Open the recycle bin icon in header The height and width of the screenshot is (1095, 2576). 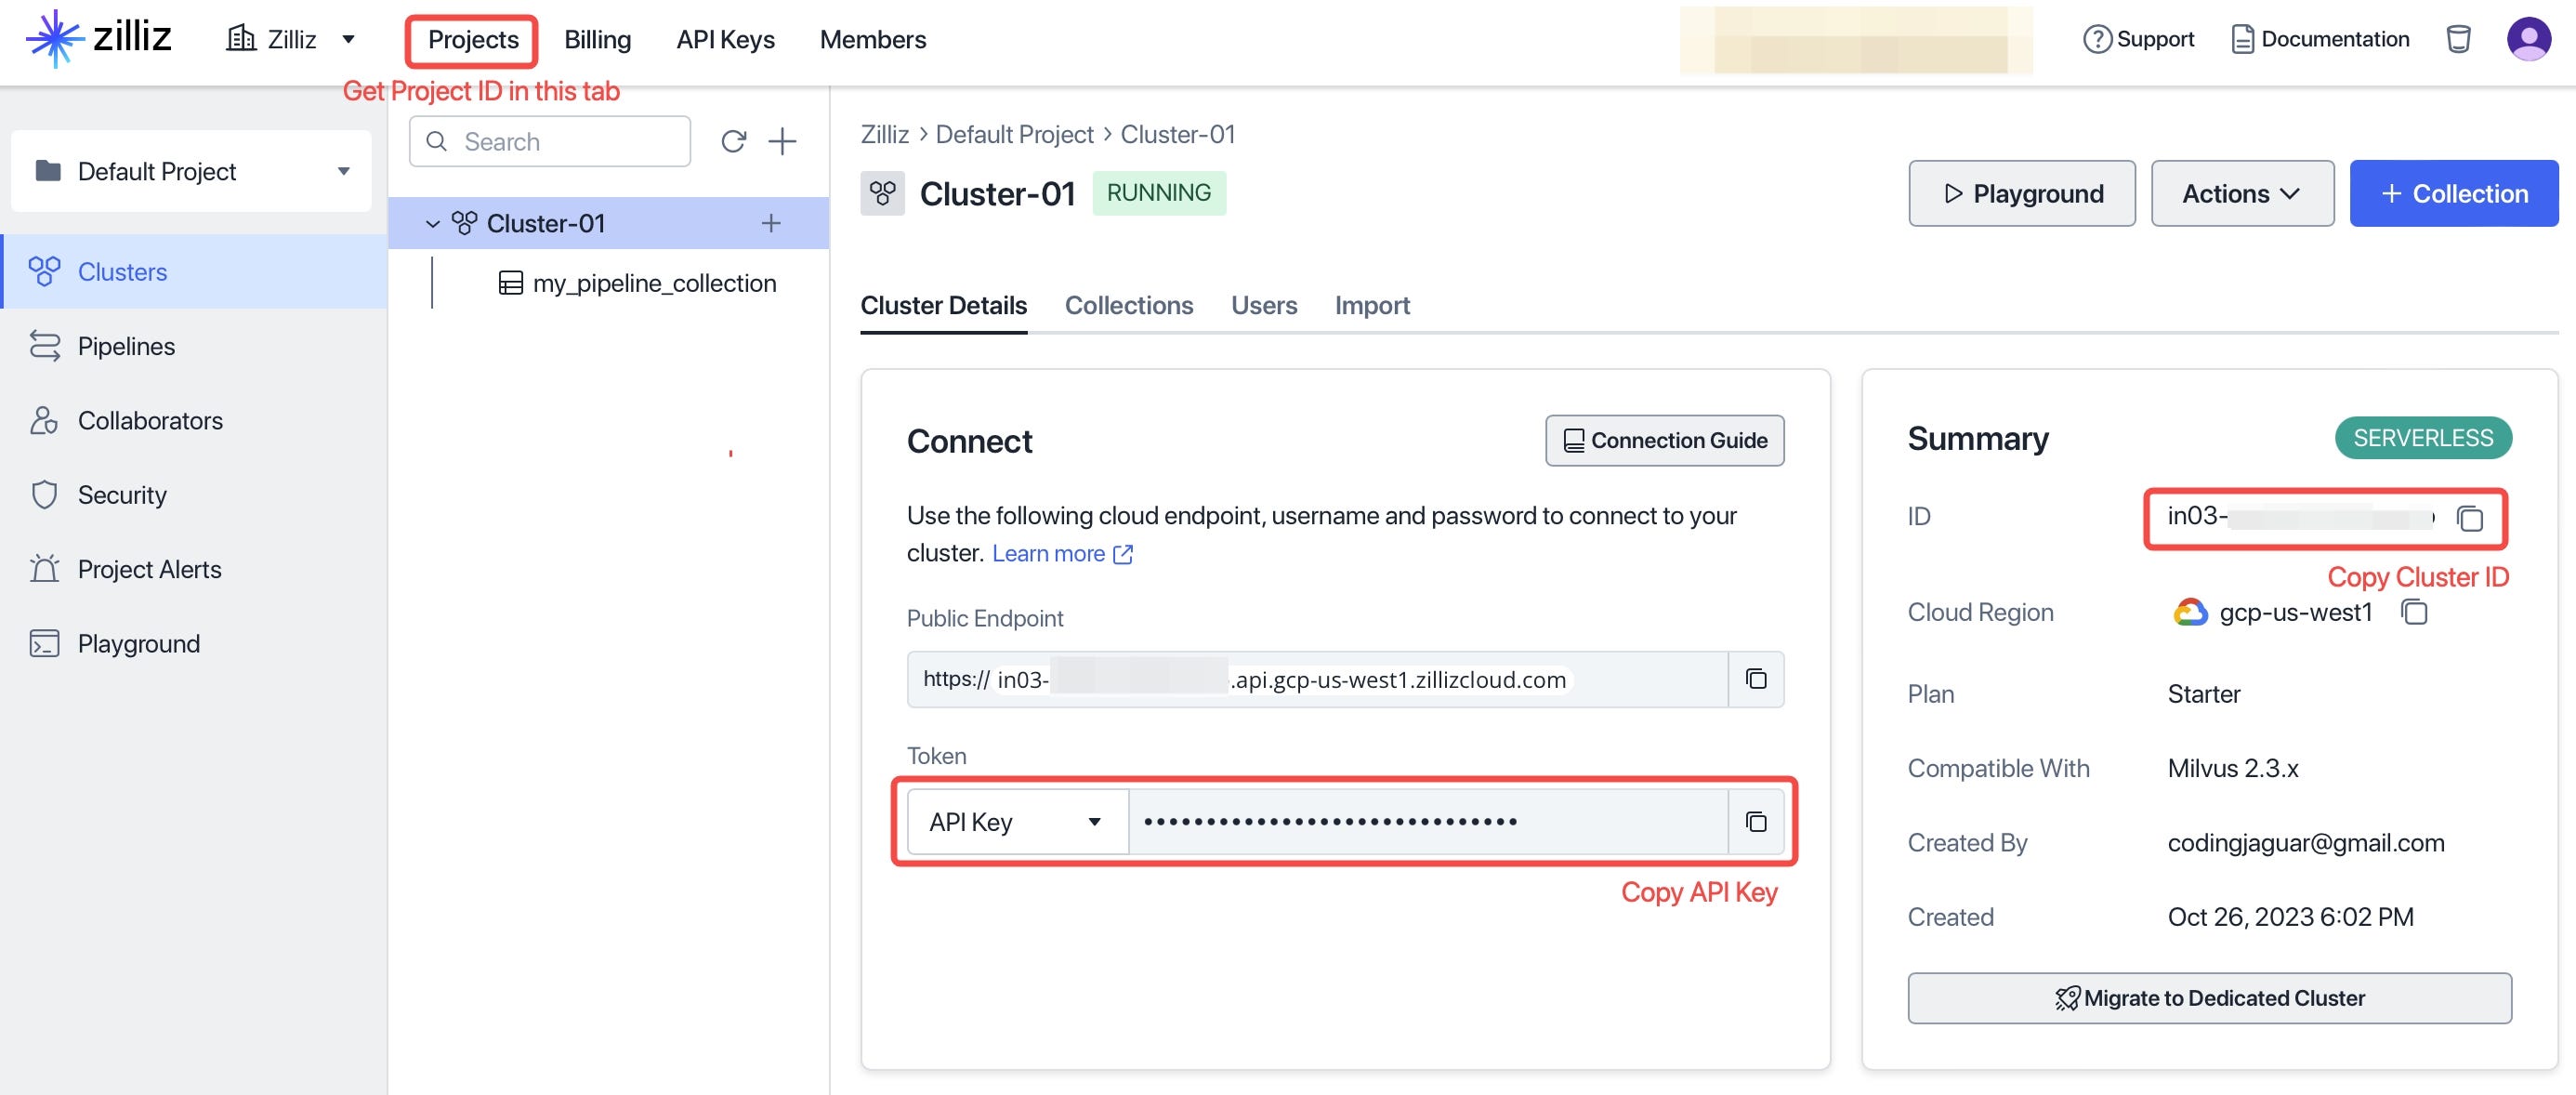[x=2458, y=39]
